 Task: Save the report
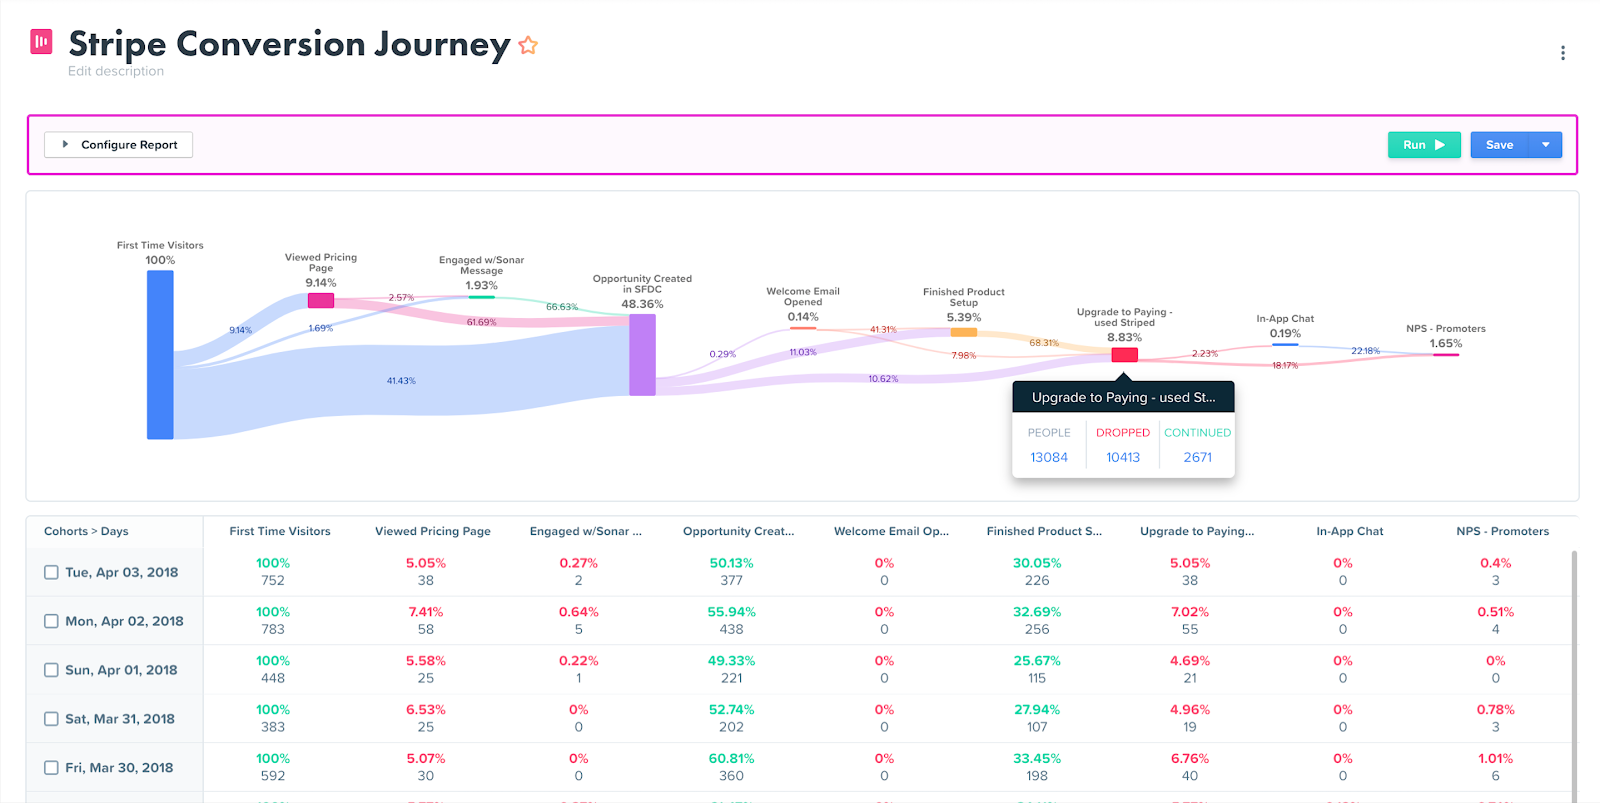(x=1499, y=145)
